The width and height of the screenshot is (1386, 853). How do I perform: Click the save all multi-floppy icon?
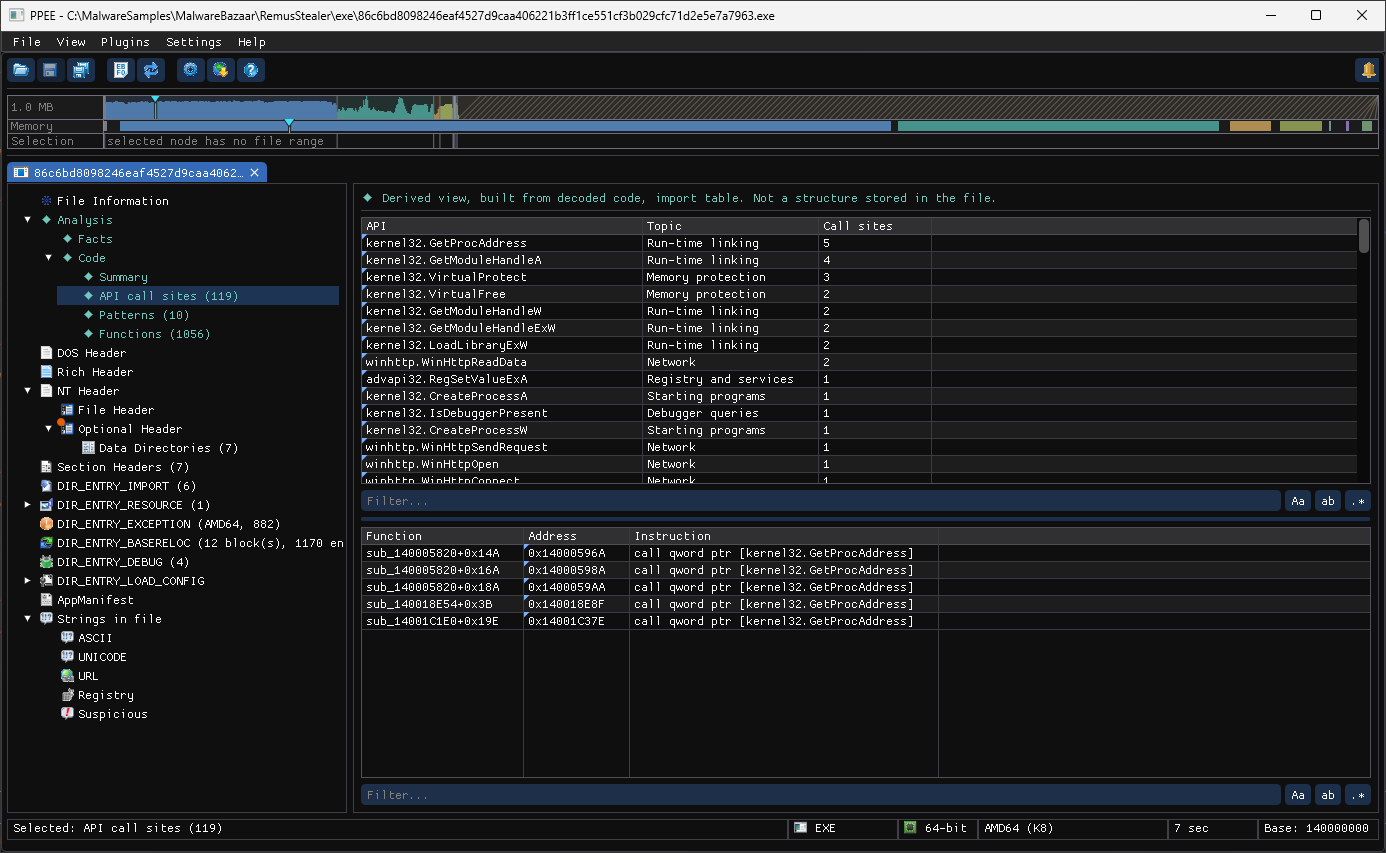80,70
